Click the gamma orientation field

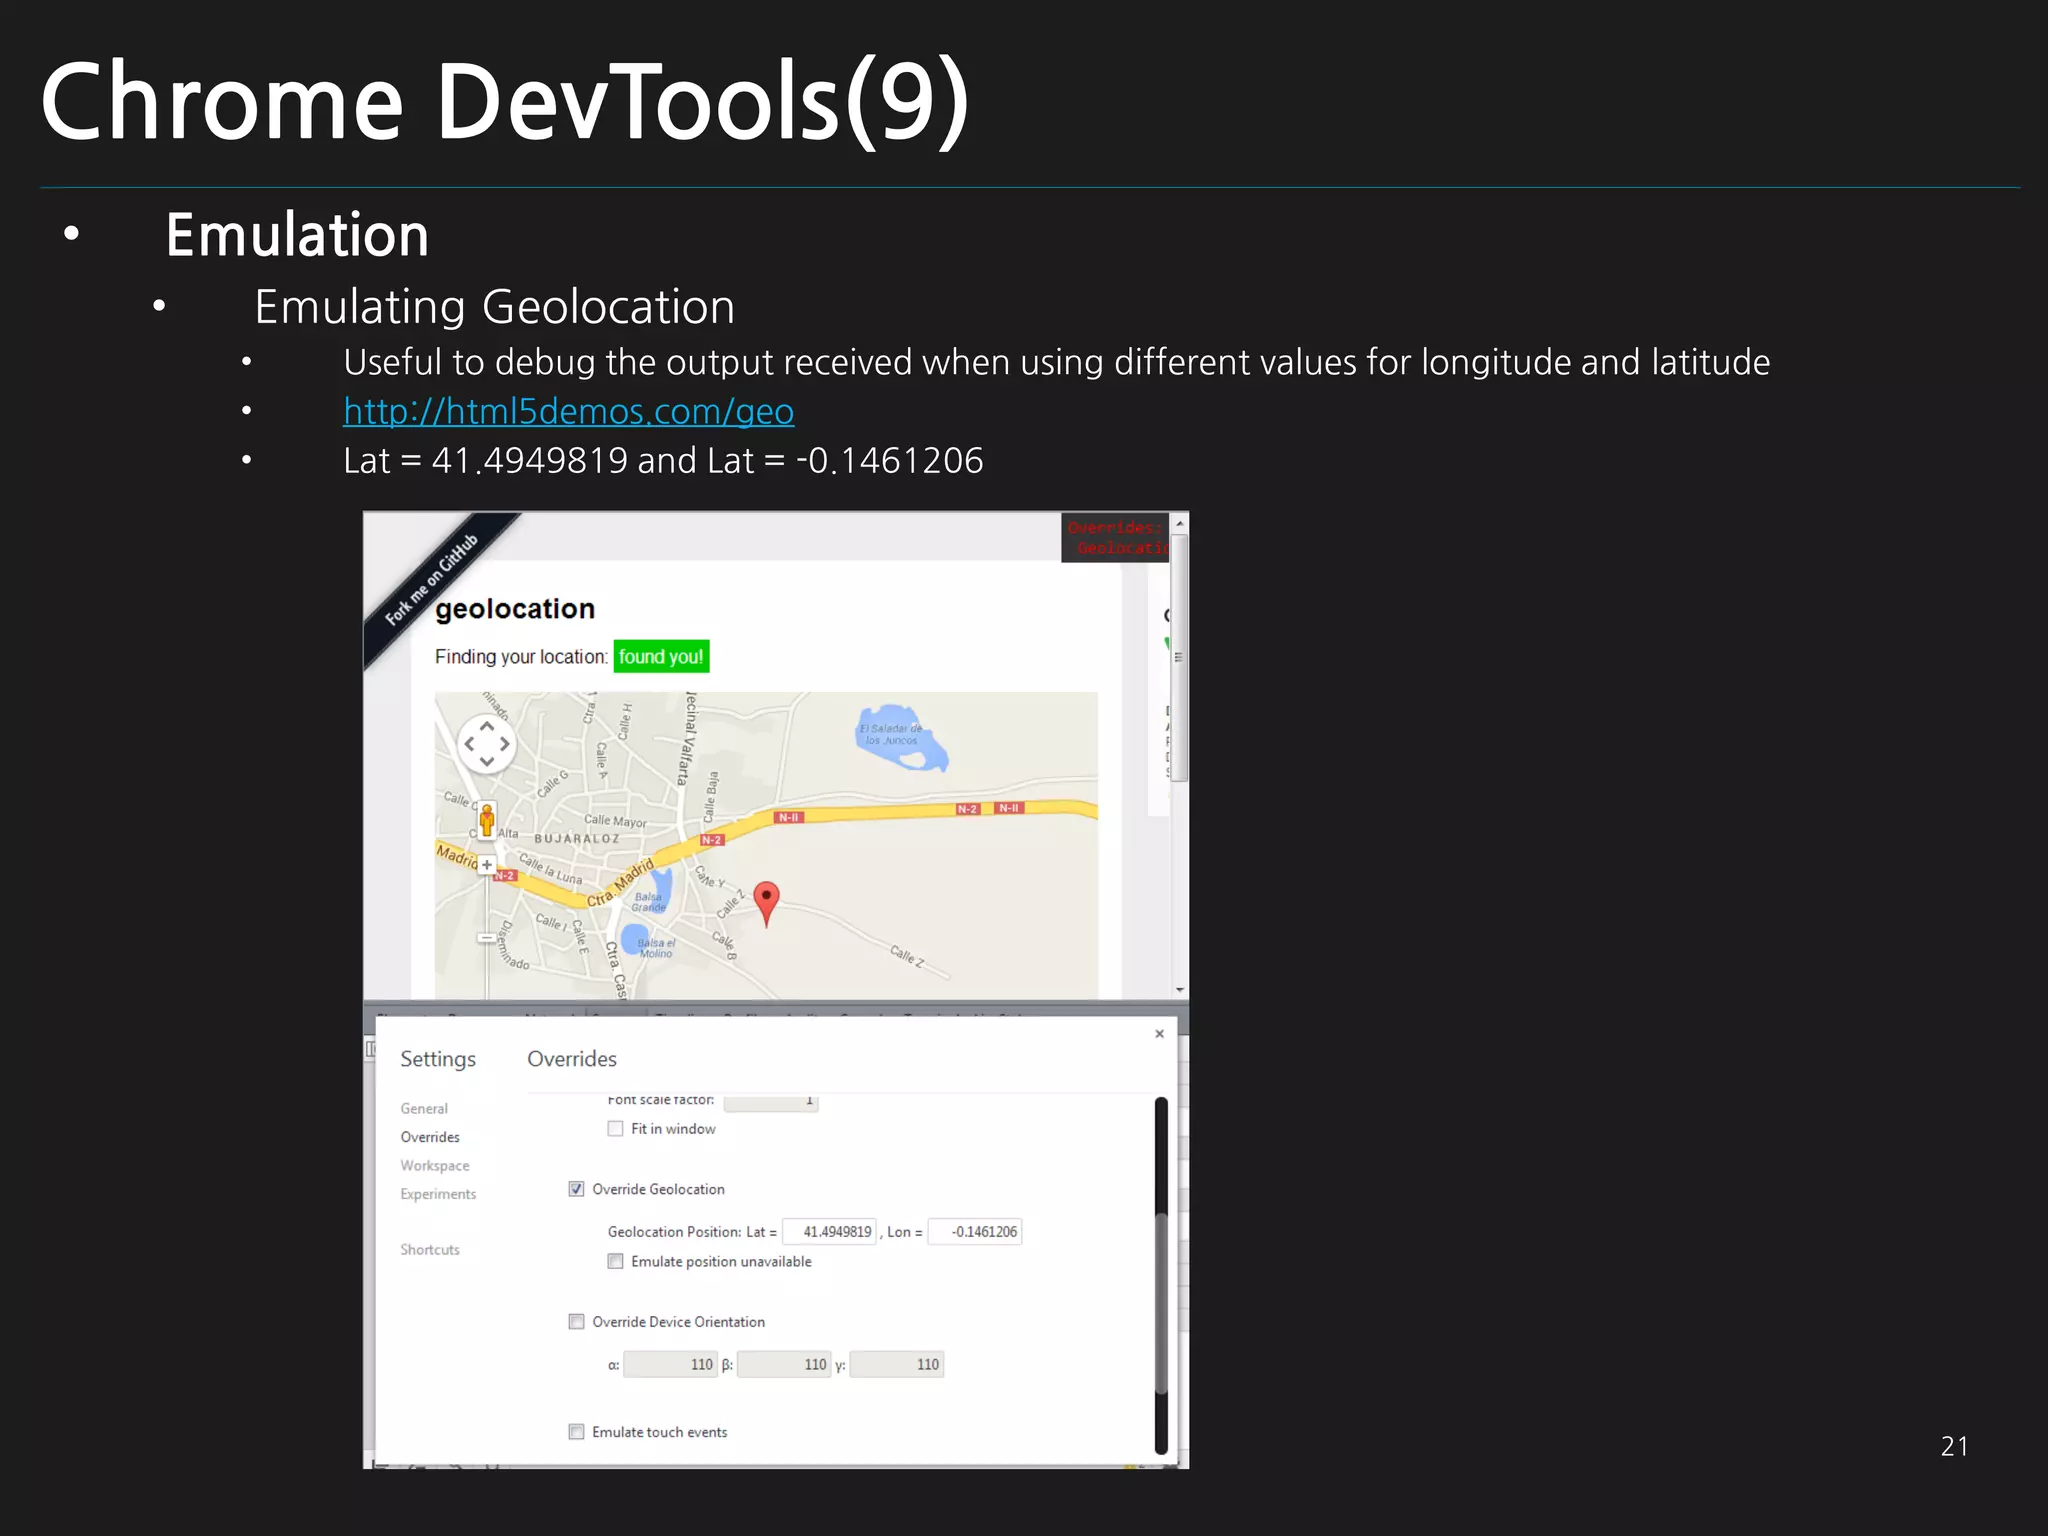[x=897, y=1365]
